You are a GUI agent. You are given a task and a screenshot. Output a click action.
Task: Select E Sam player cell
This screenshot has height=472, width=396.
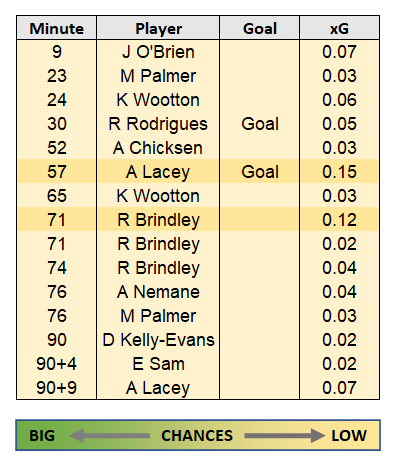click(x=158, y=364)
